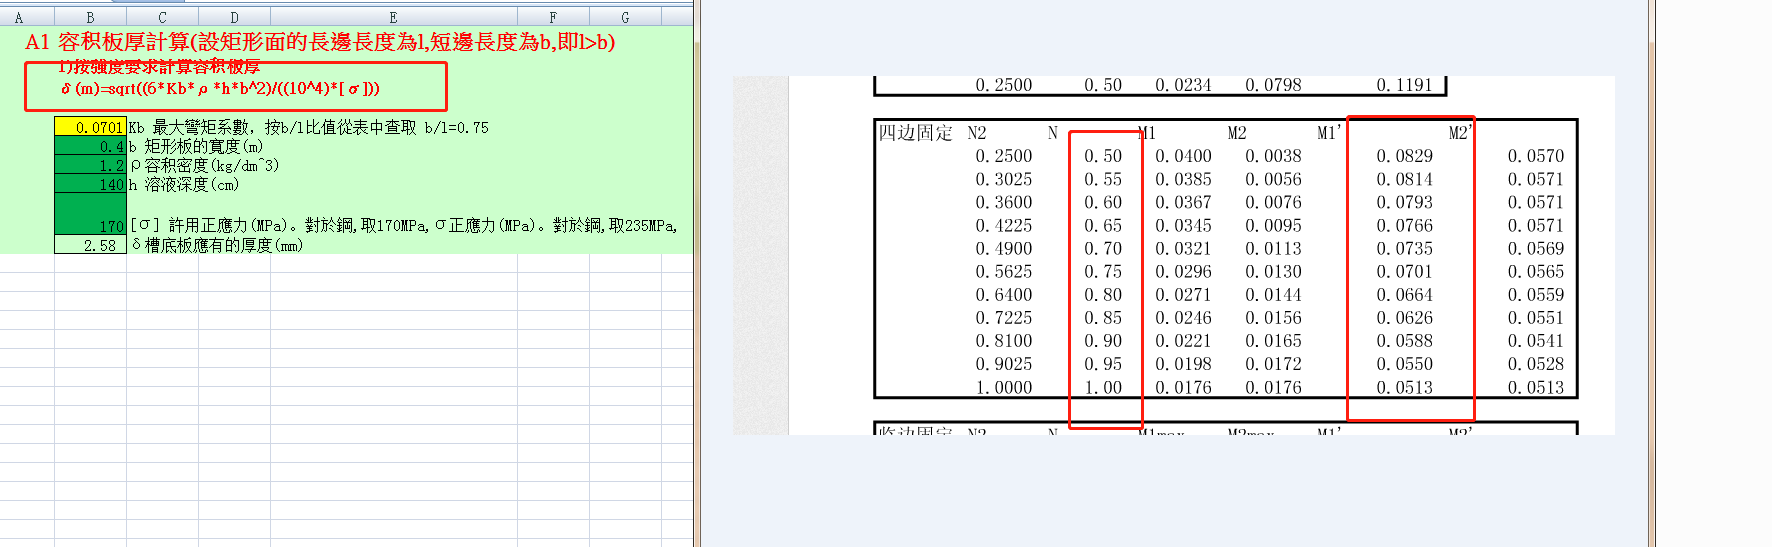The width and height of the screenshot is (1772, 547).
Task: Click heading '1)按強度要求計算容积板厚'
Action: click(159, 67)
